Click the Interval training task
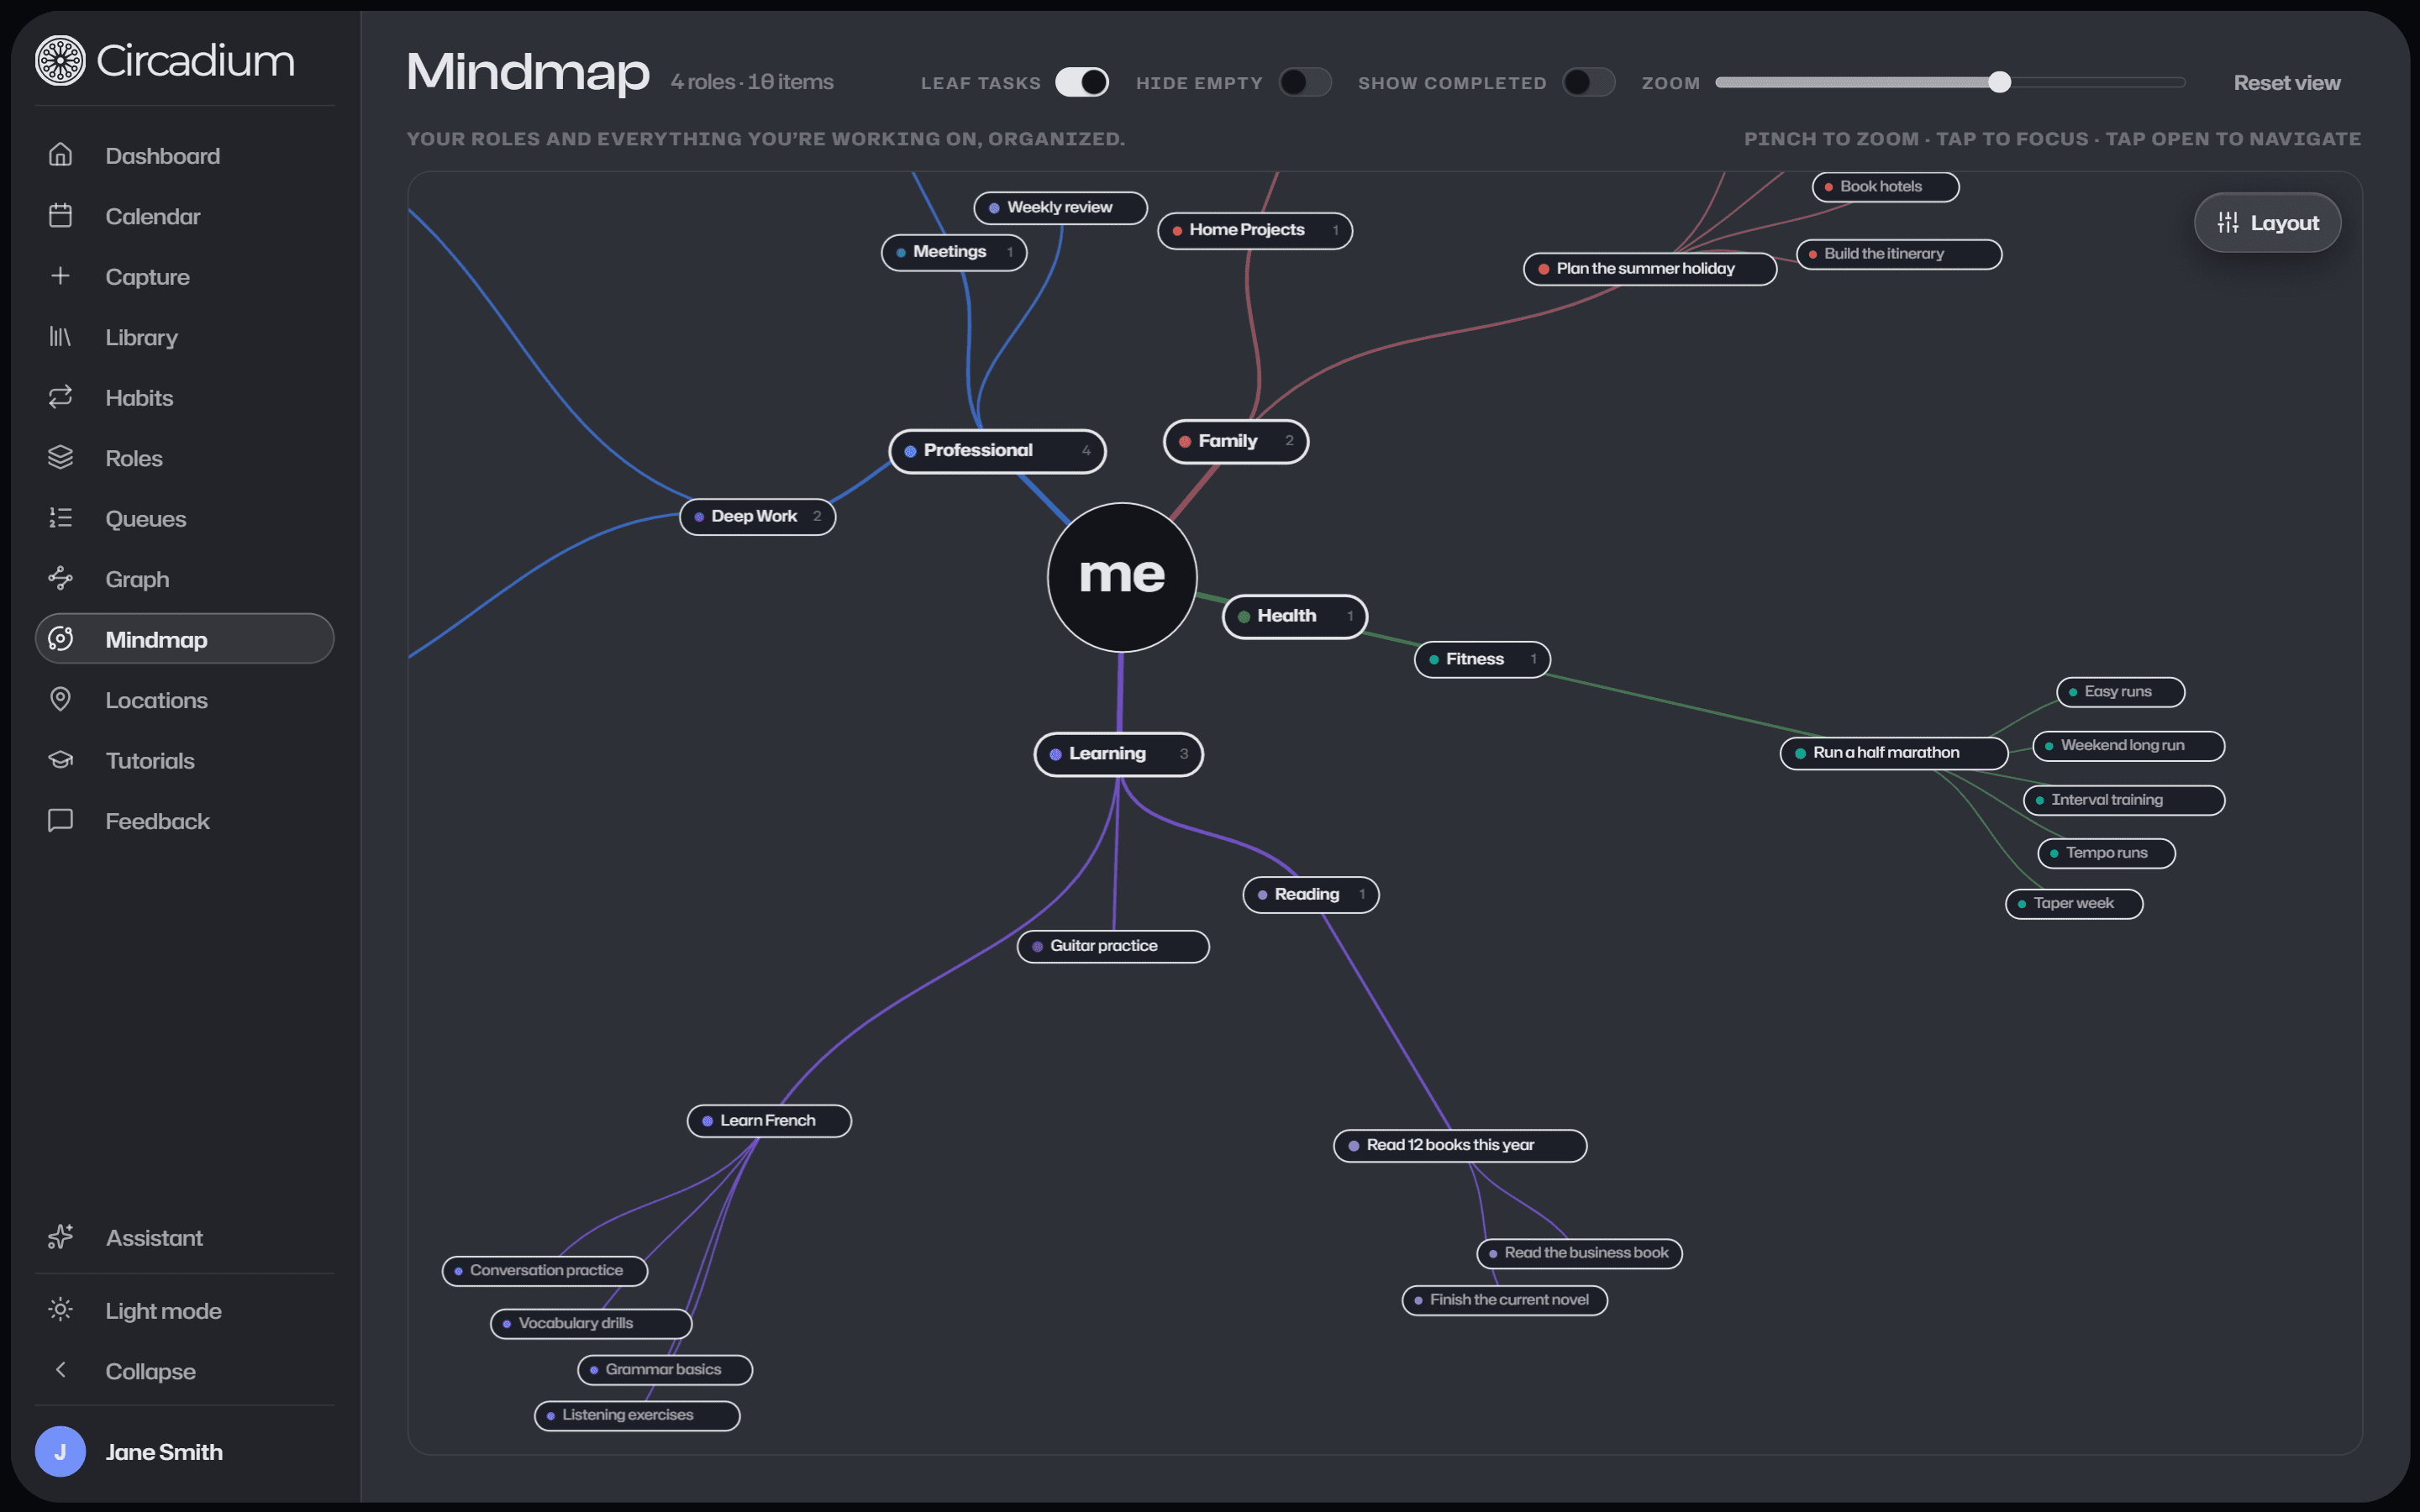Image resolution: width=2420 pixels, height=1512 pixels. pyautogui.click(x=2124, y=800)
